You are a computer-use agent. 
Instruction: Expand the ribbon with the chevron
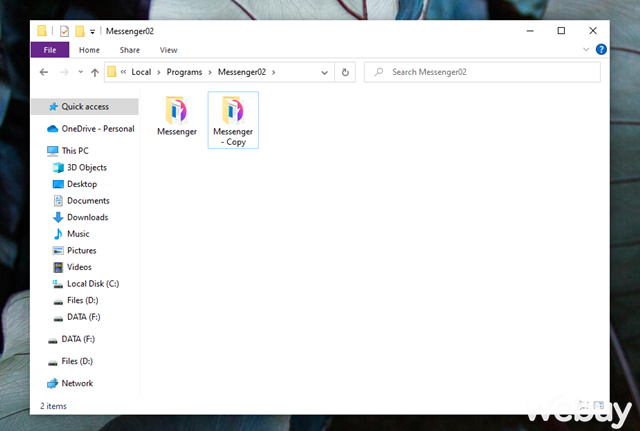tap(586, 49)
